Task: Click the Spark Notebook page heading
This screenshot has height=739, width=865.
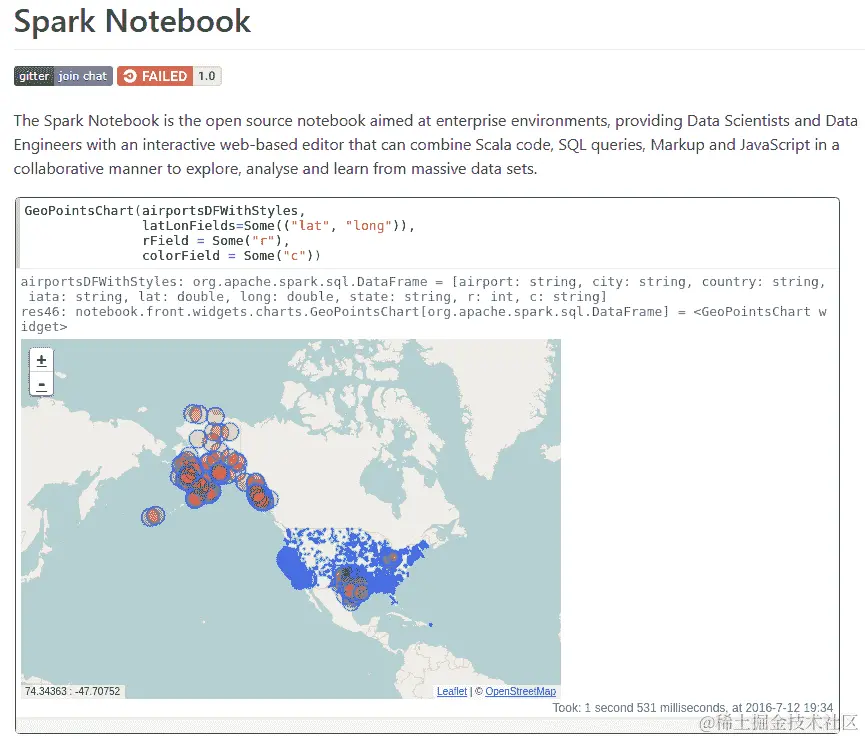Action: coord(132,22)
